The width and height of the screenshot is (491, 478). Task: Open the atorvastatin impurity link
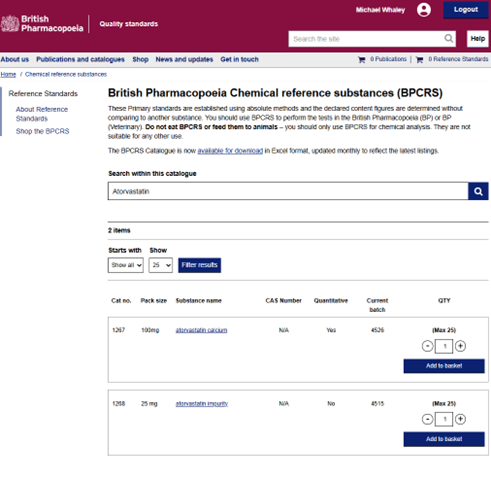click(202, 404)
